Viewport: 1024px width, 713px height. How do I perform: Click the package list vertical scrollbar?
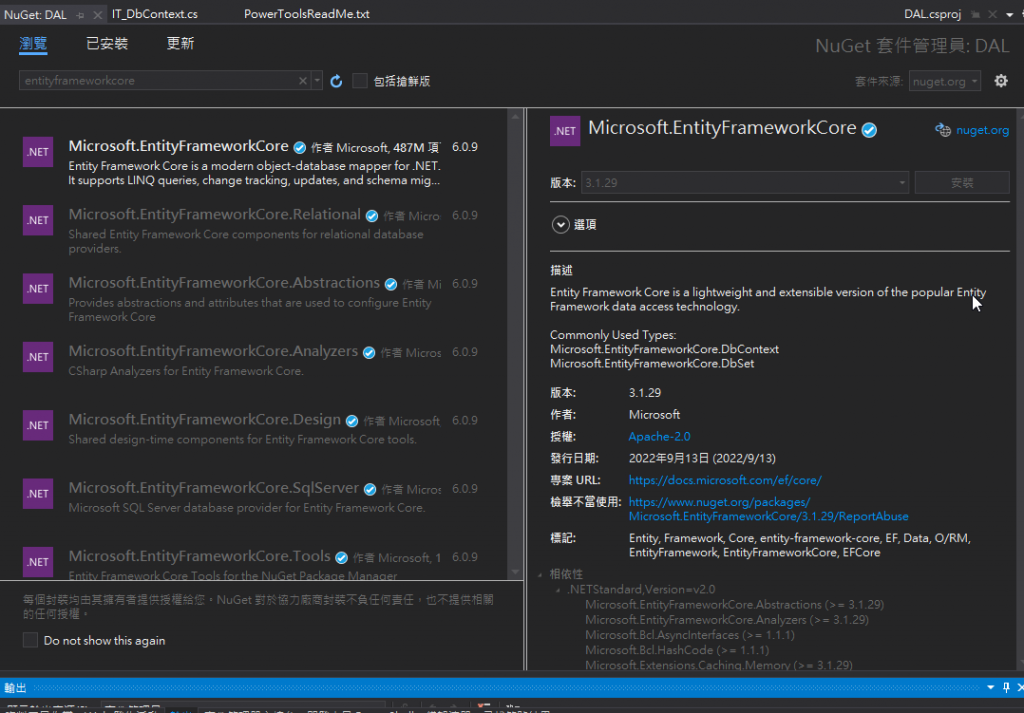tap(515, 343)
